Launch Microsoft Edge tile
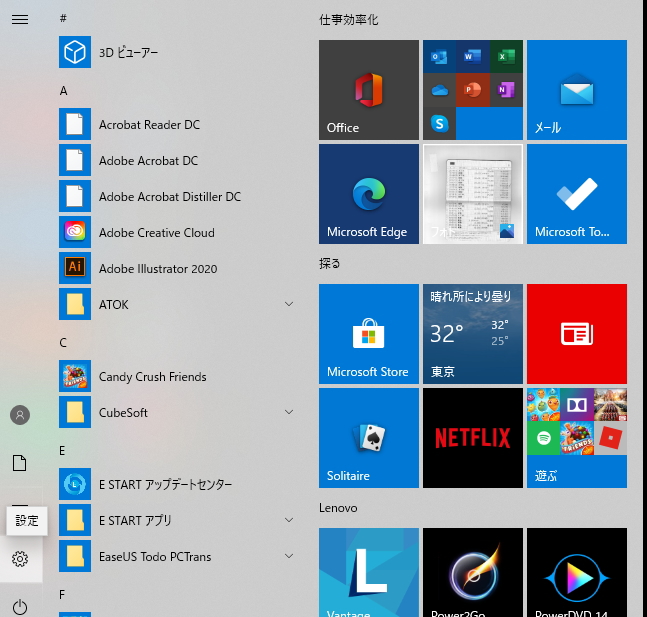 [368, 194]
